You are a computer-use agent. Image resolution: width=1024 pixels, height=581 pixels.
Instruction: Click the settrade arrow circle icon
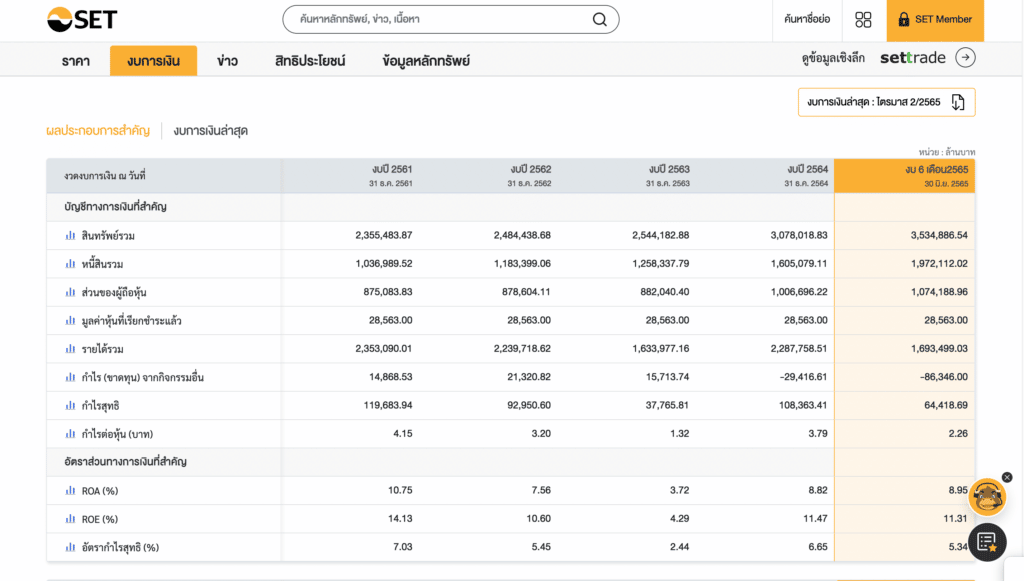tap(965, 57)
